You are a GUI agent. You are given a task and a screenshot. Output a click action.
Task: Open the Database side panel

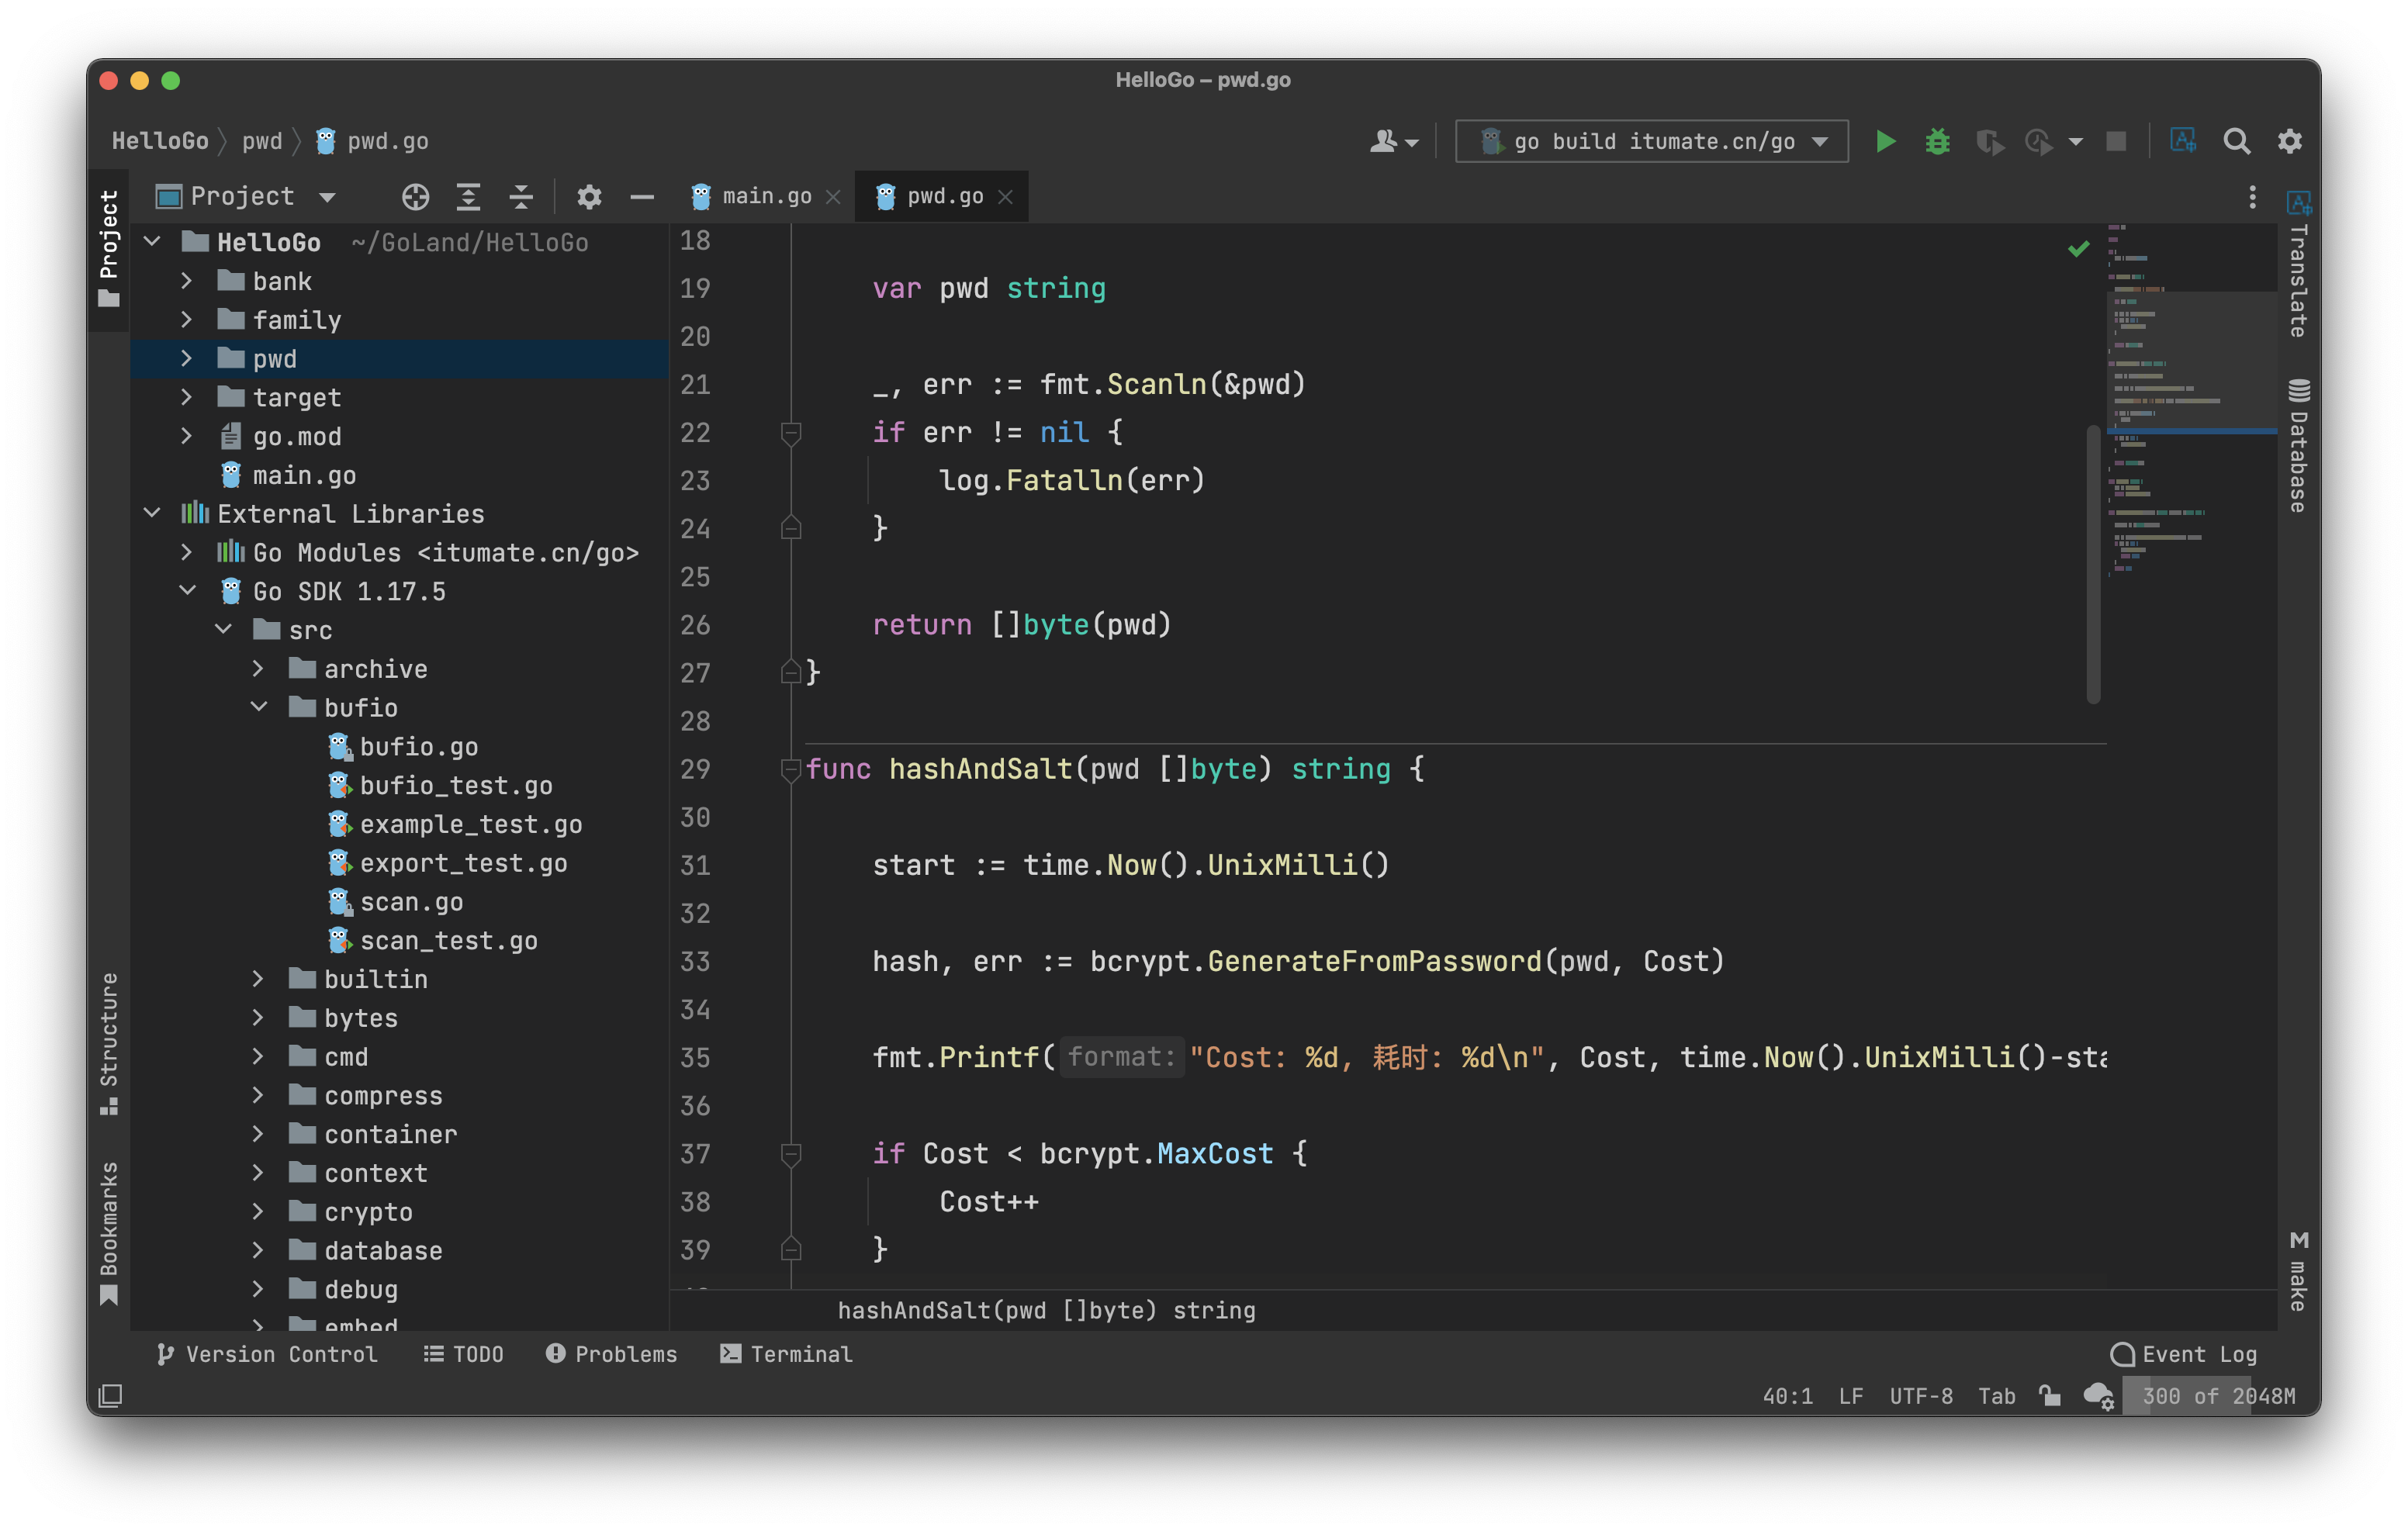pos(2298,445)
